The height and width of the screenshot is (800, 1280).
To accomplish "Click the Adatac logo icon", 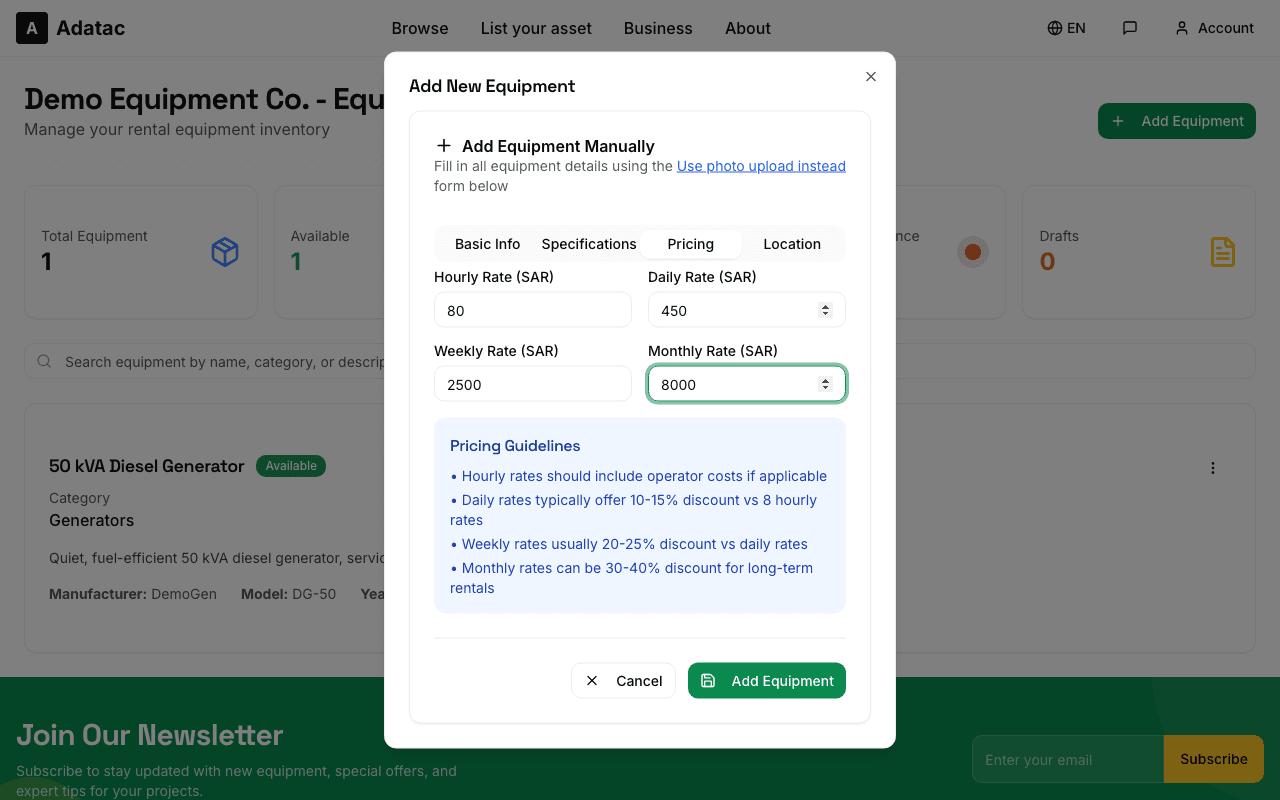I will (32, 28).
